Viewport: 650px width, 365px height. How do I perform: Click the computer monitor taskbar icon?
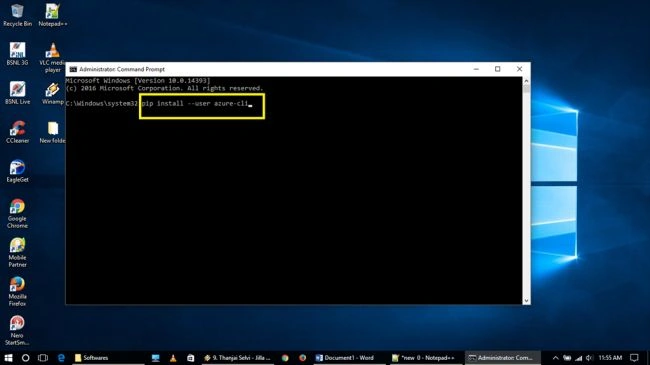tap(155, 358)
